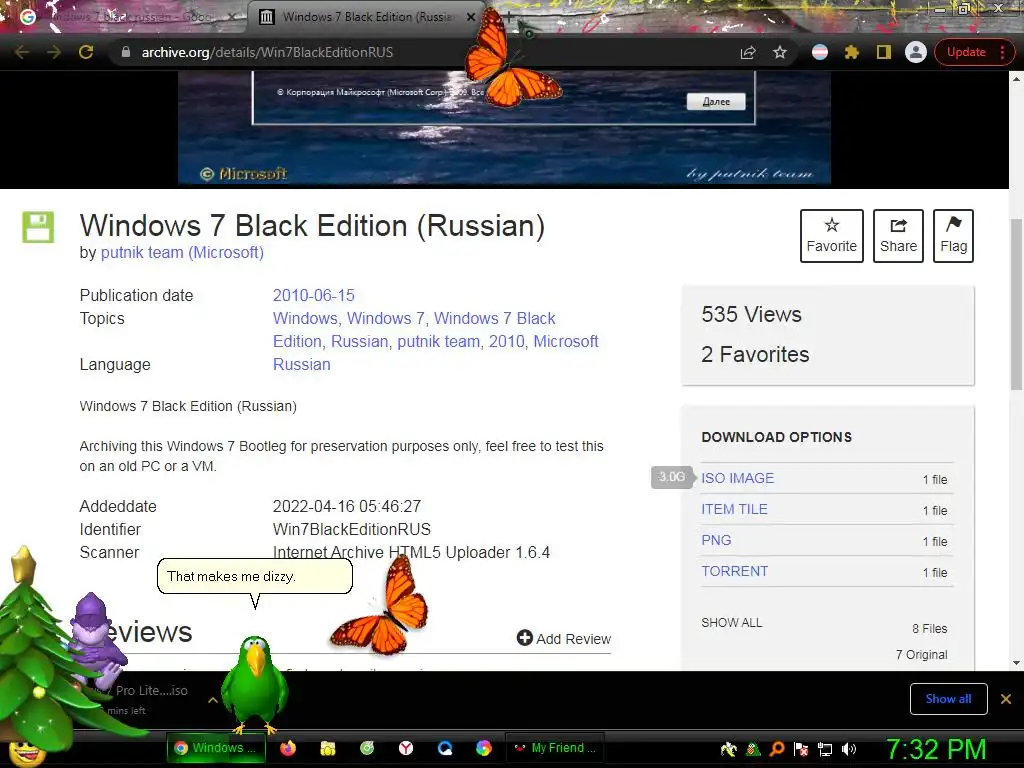View site information via the padlock icon
Viewport: 1024px width, 768px height.
tap(126, 52)
